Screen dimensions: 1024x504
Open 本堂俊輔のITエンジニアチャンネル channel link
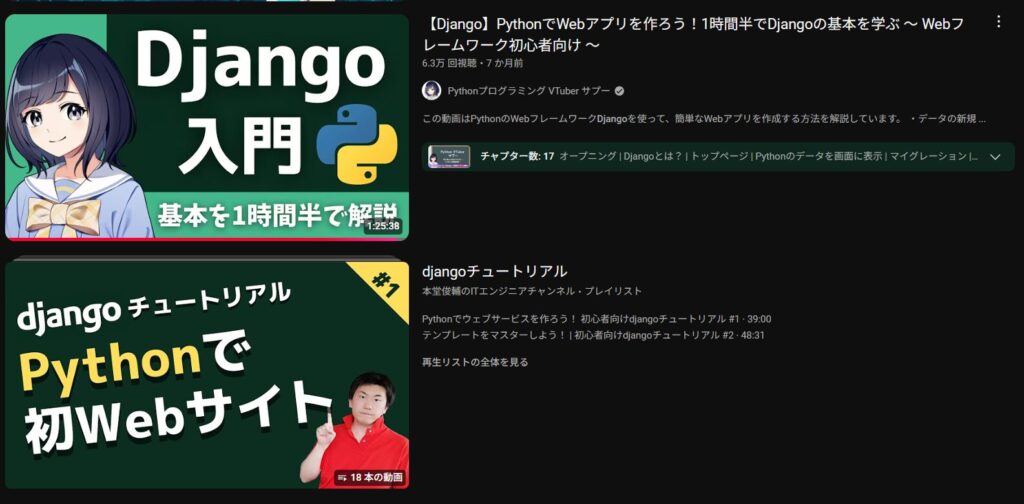tap(504, 291)
